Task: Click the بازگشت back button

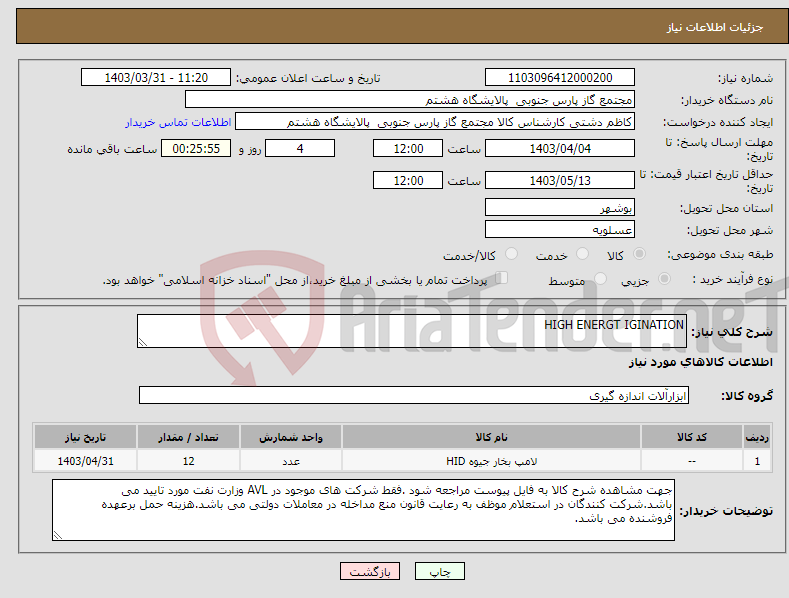Action: [x=370, y=571]
